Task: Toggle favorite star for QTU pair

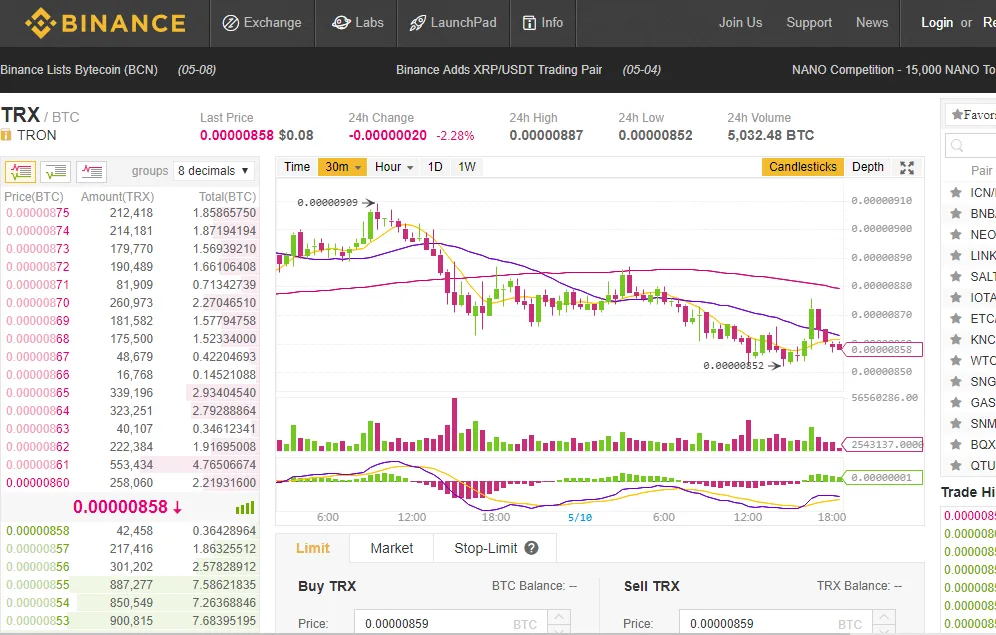Action: 955,465
